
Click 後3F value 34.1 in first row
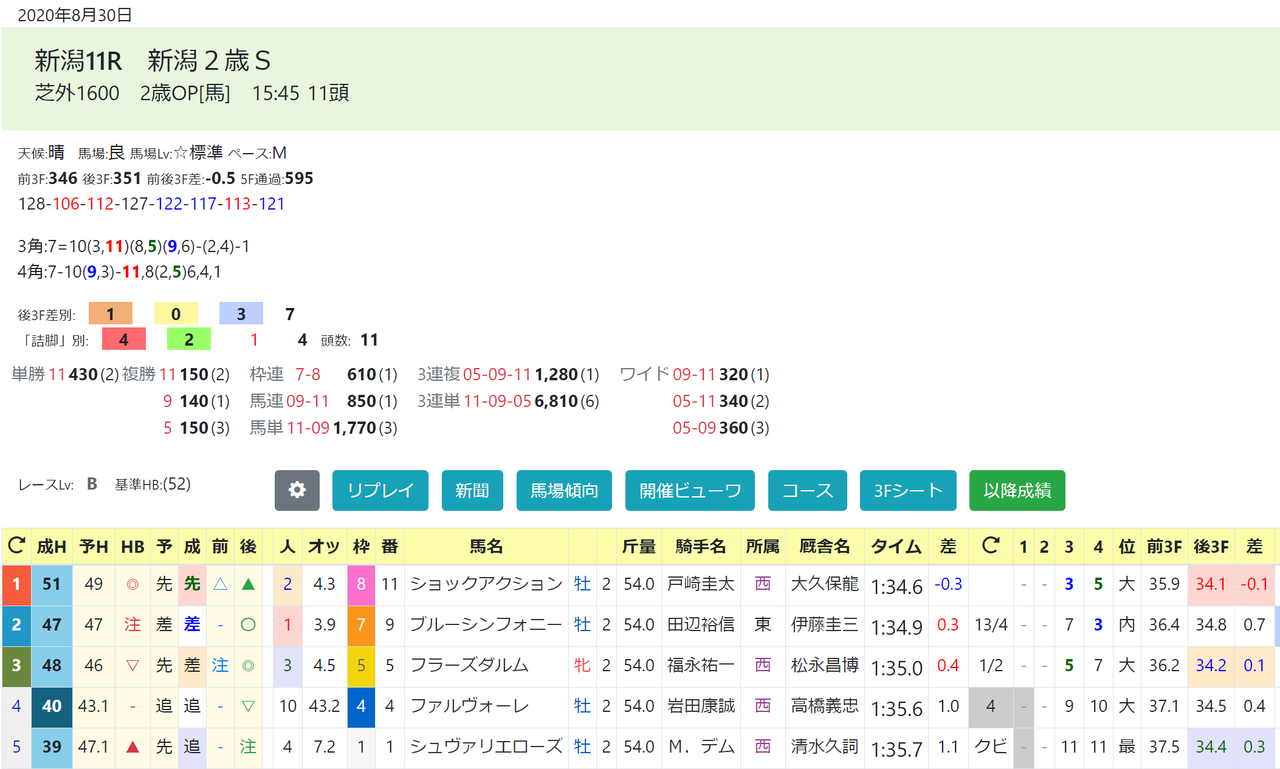1210,585
